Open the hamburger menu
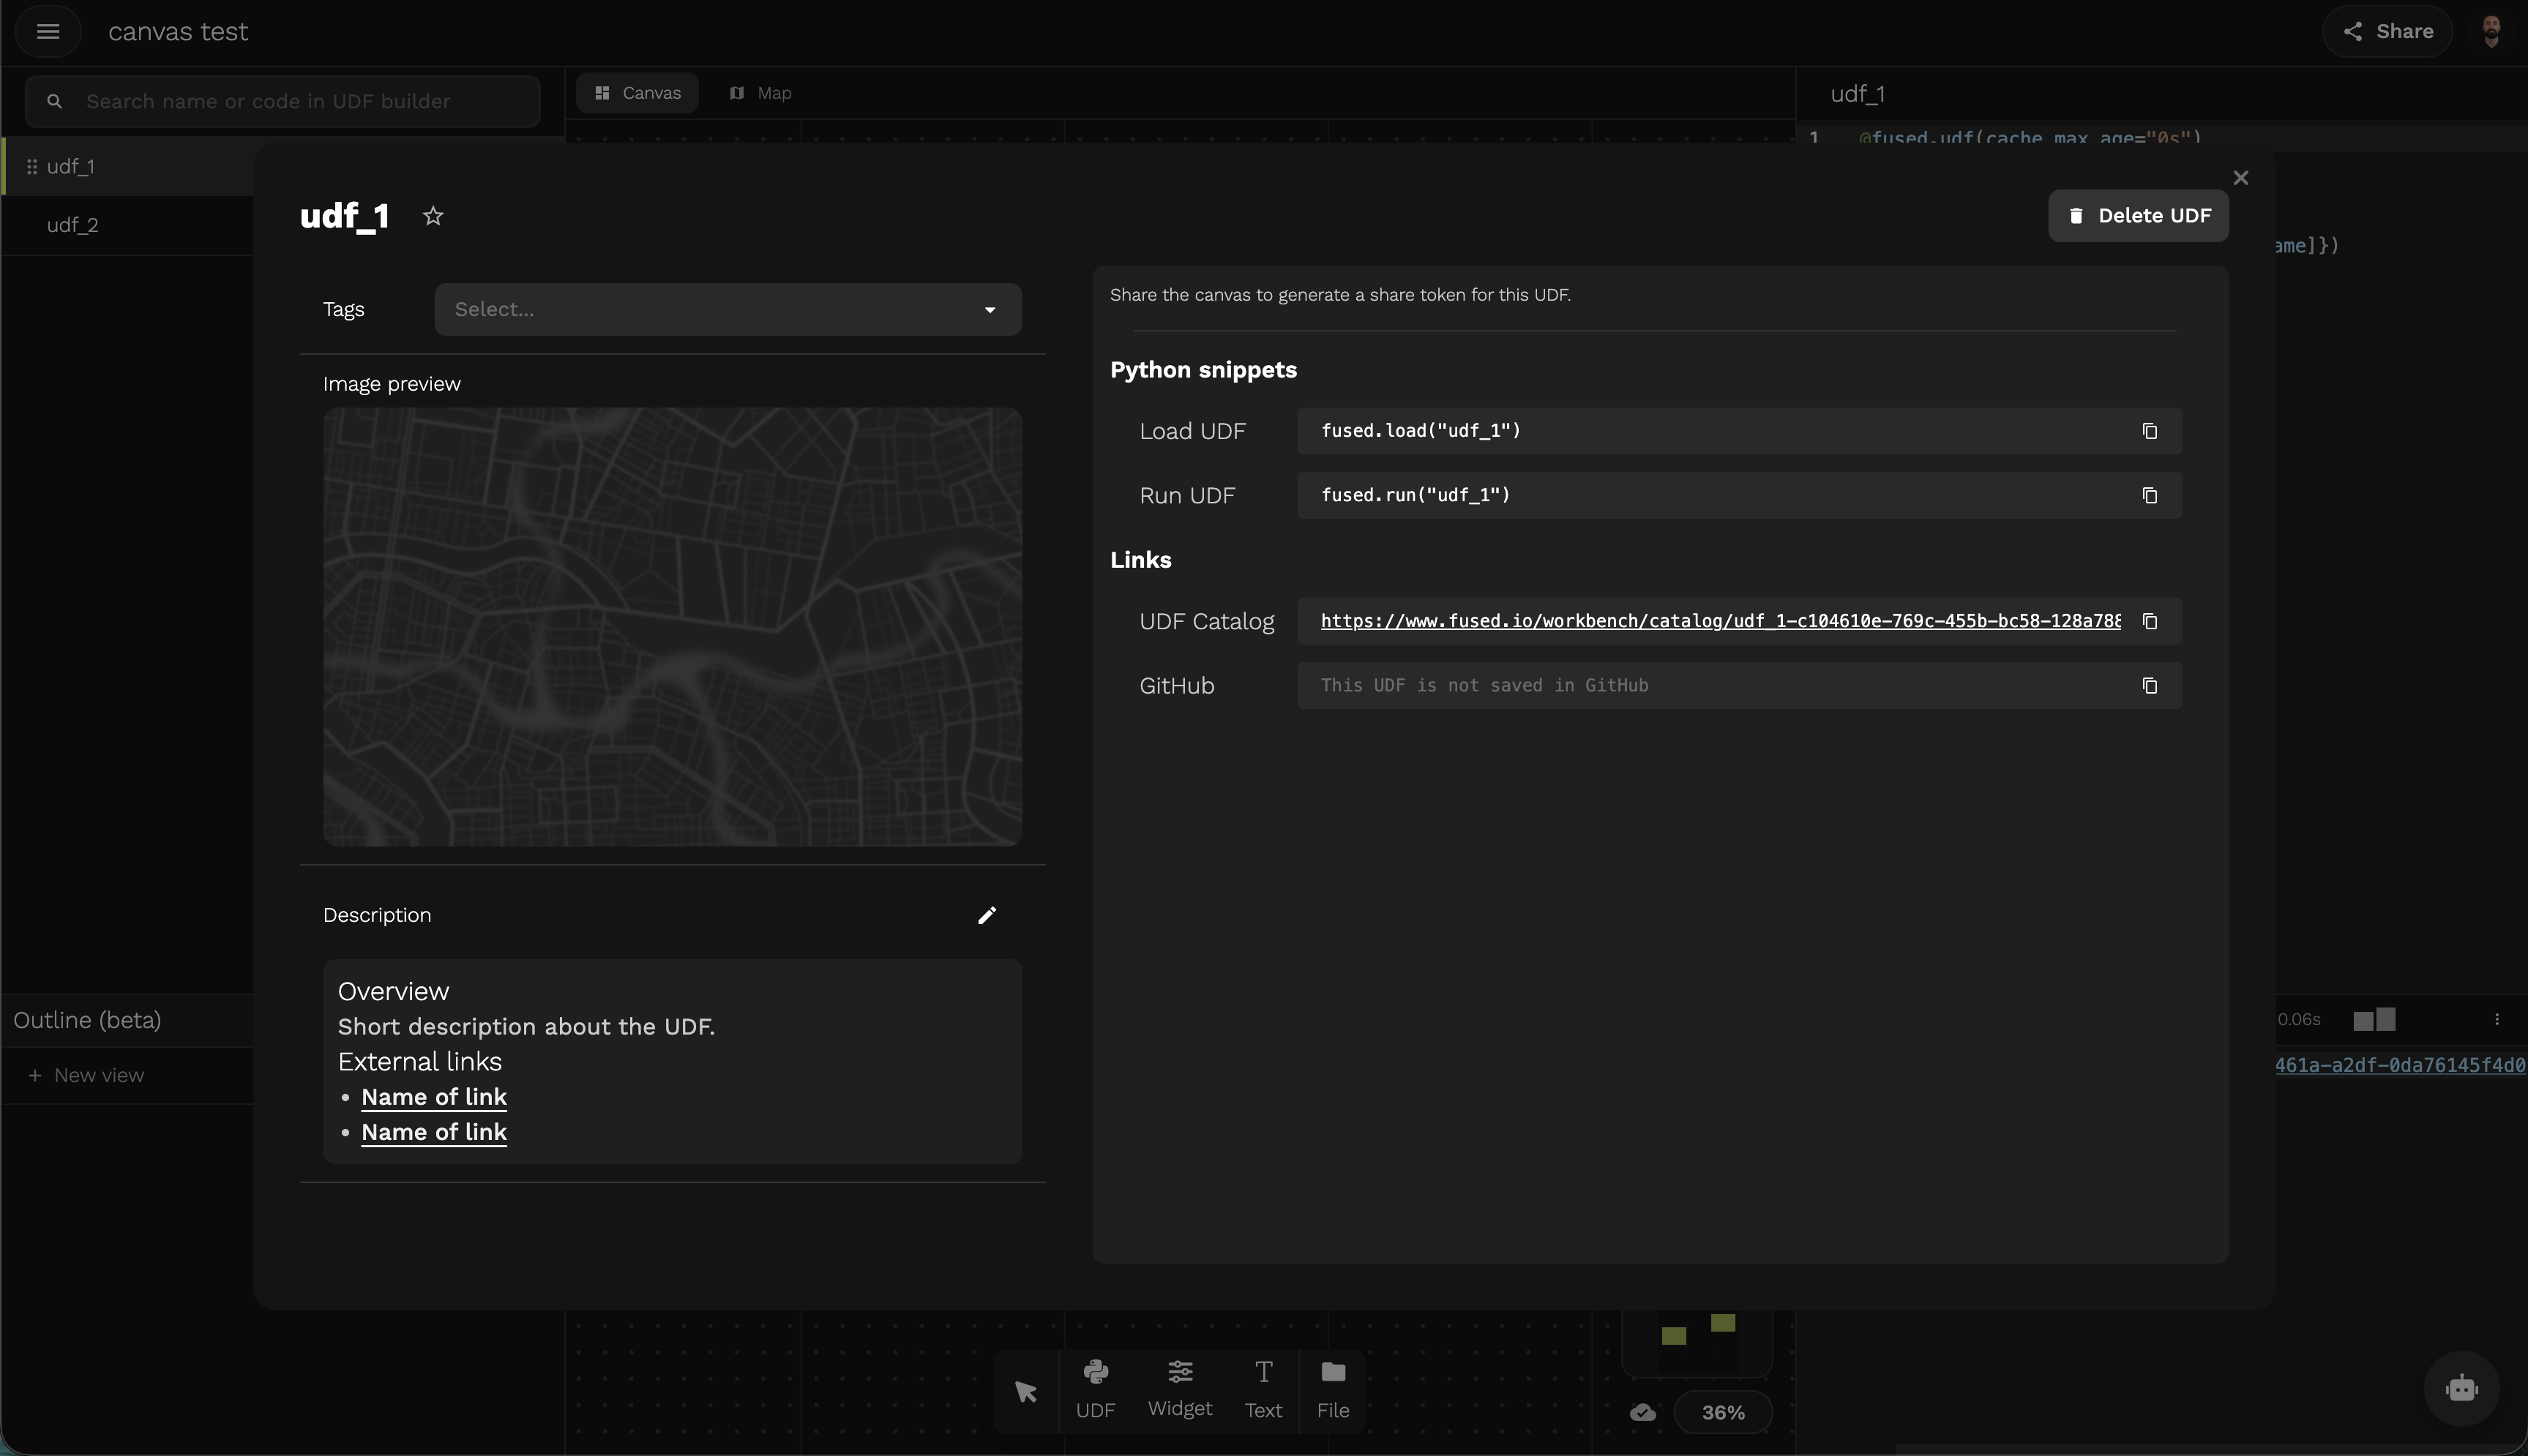The height and width of the screenshot is (1456, 2528). pos(48,32)
